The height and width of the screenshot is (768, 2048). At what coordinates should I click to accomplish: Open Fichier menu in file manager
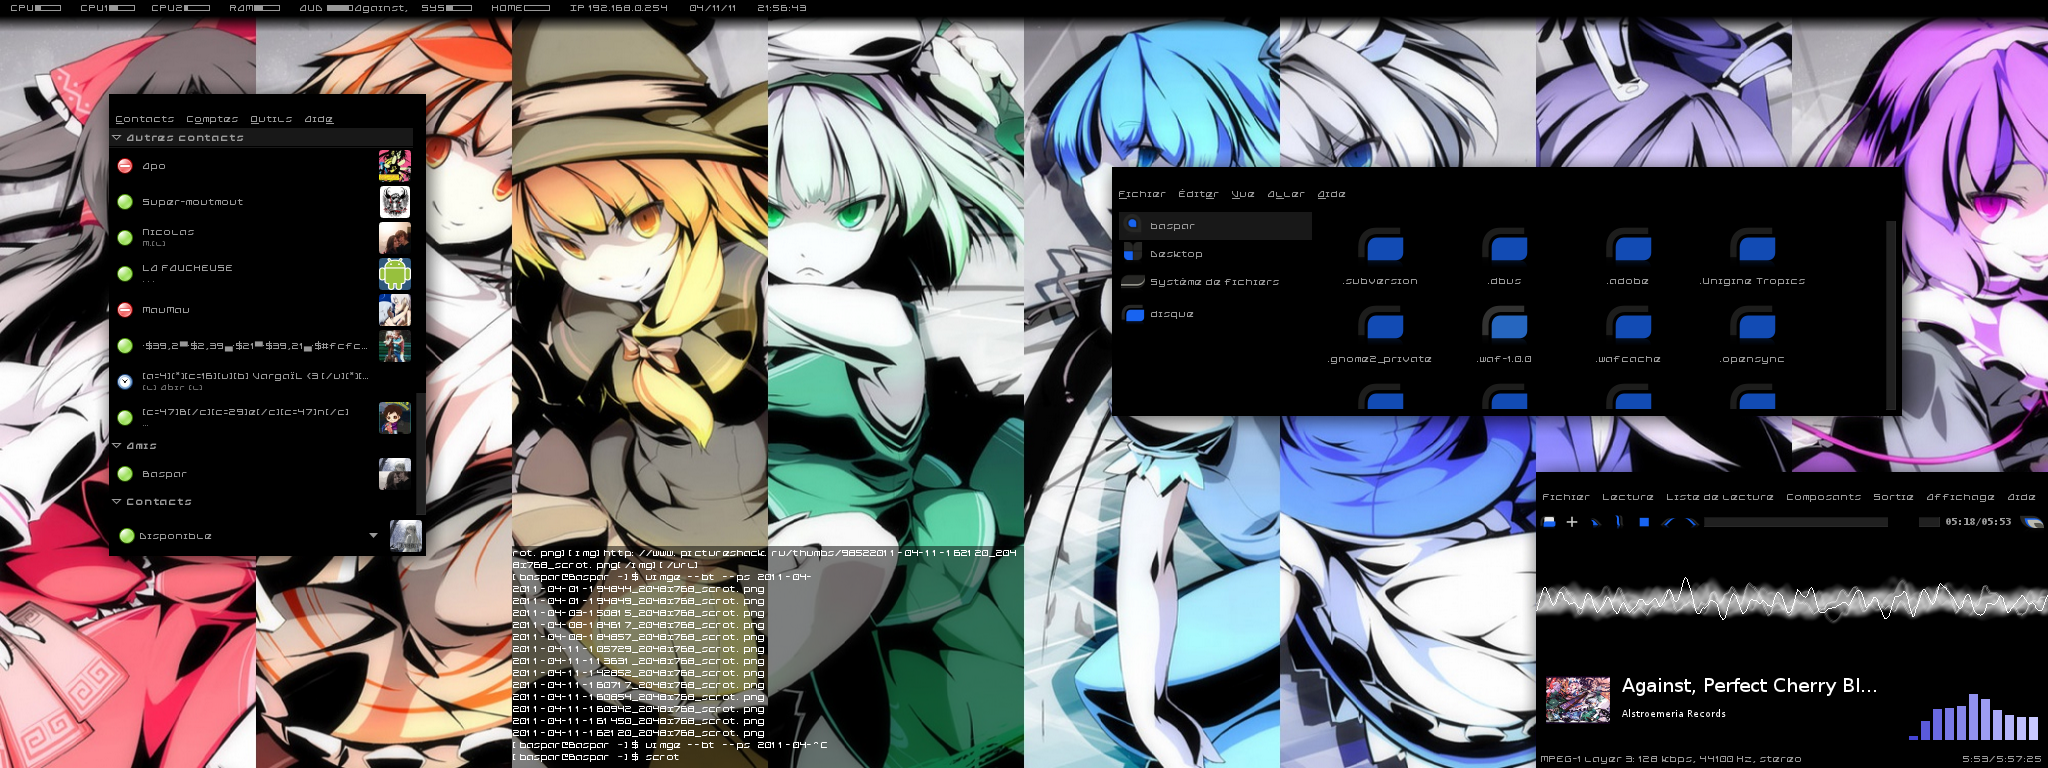(1142, 194)
